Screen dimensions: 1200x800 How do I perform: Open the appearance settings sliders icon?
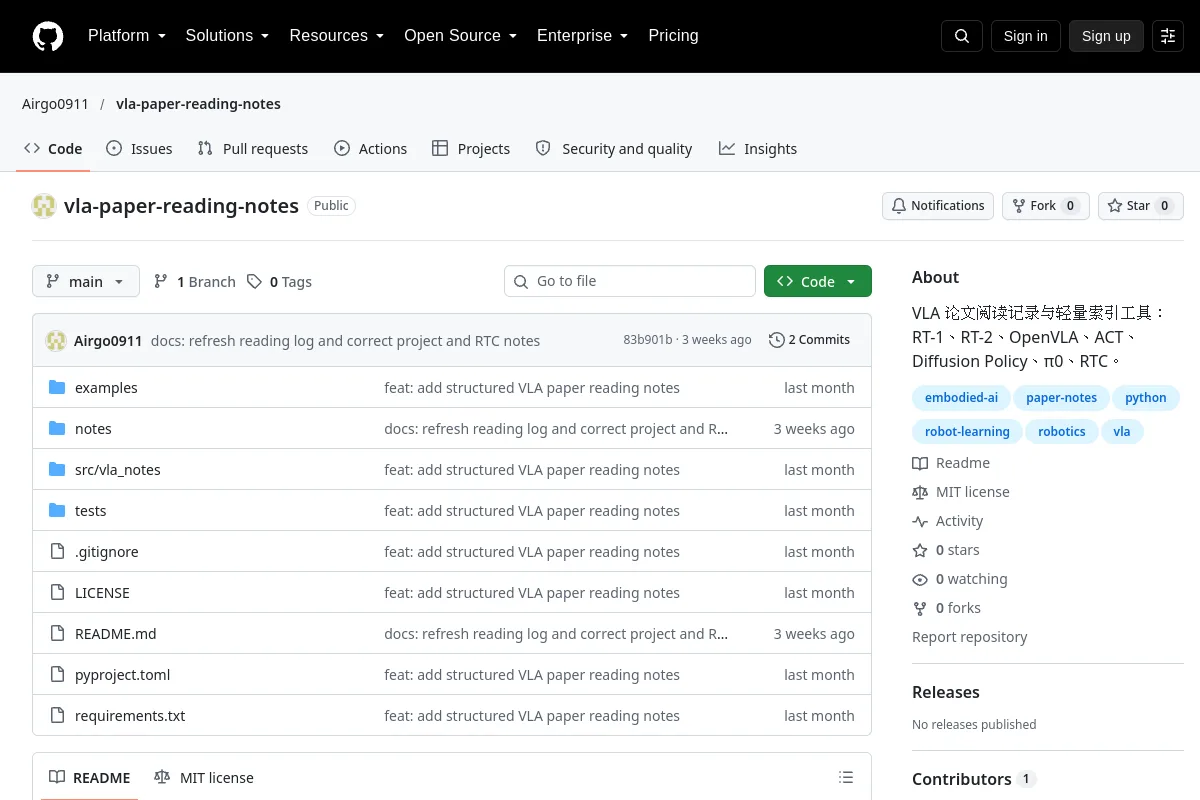1168,36
